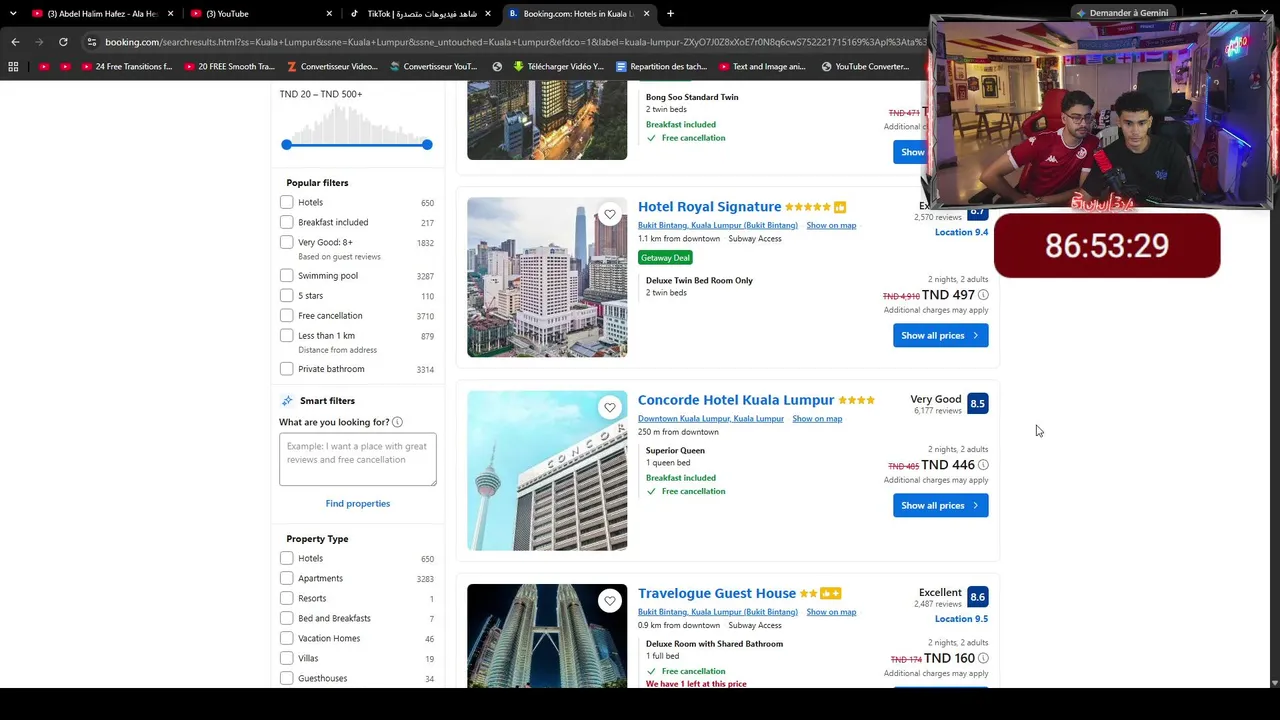Save Hotel Royal Signature with the heart icon
This screenshot has height=720, width=1280.
(x=610, y=214)
